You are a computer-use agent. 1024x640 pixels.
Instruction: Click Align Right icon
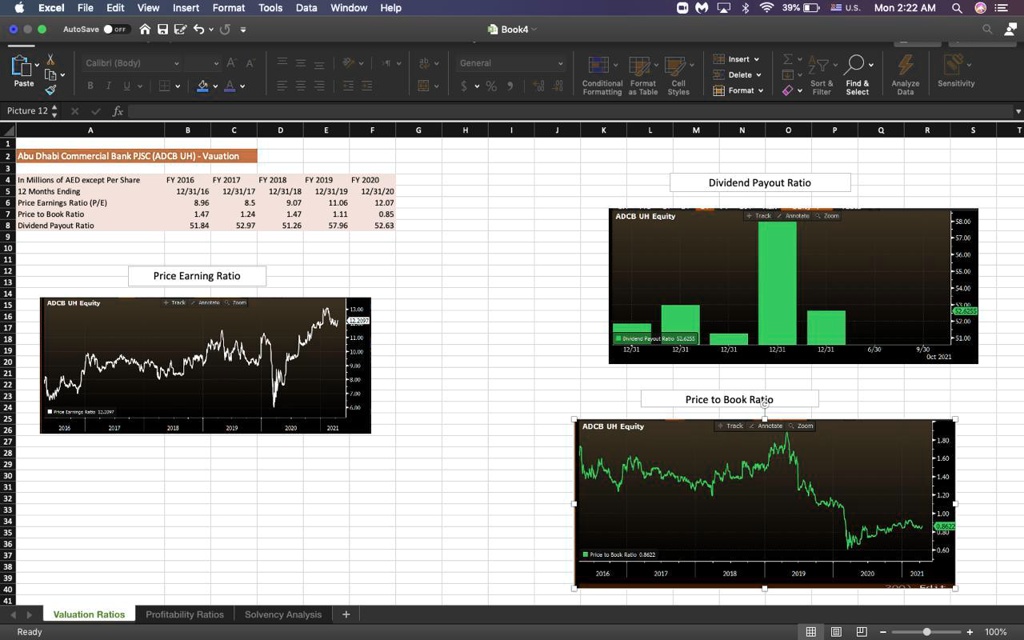click(x=319, y=86)
